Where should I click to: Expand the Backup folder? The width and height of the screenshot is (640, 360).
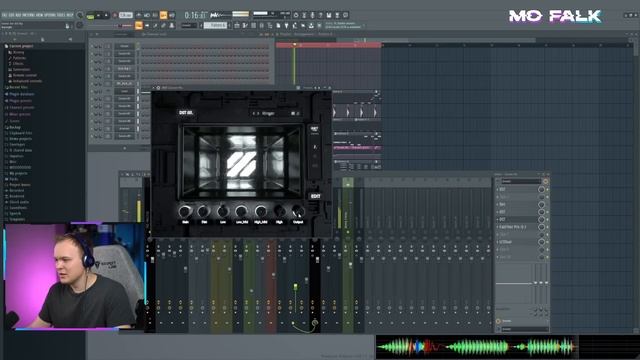click(14, 127)
